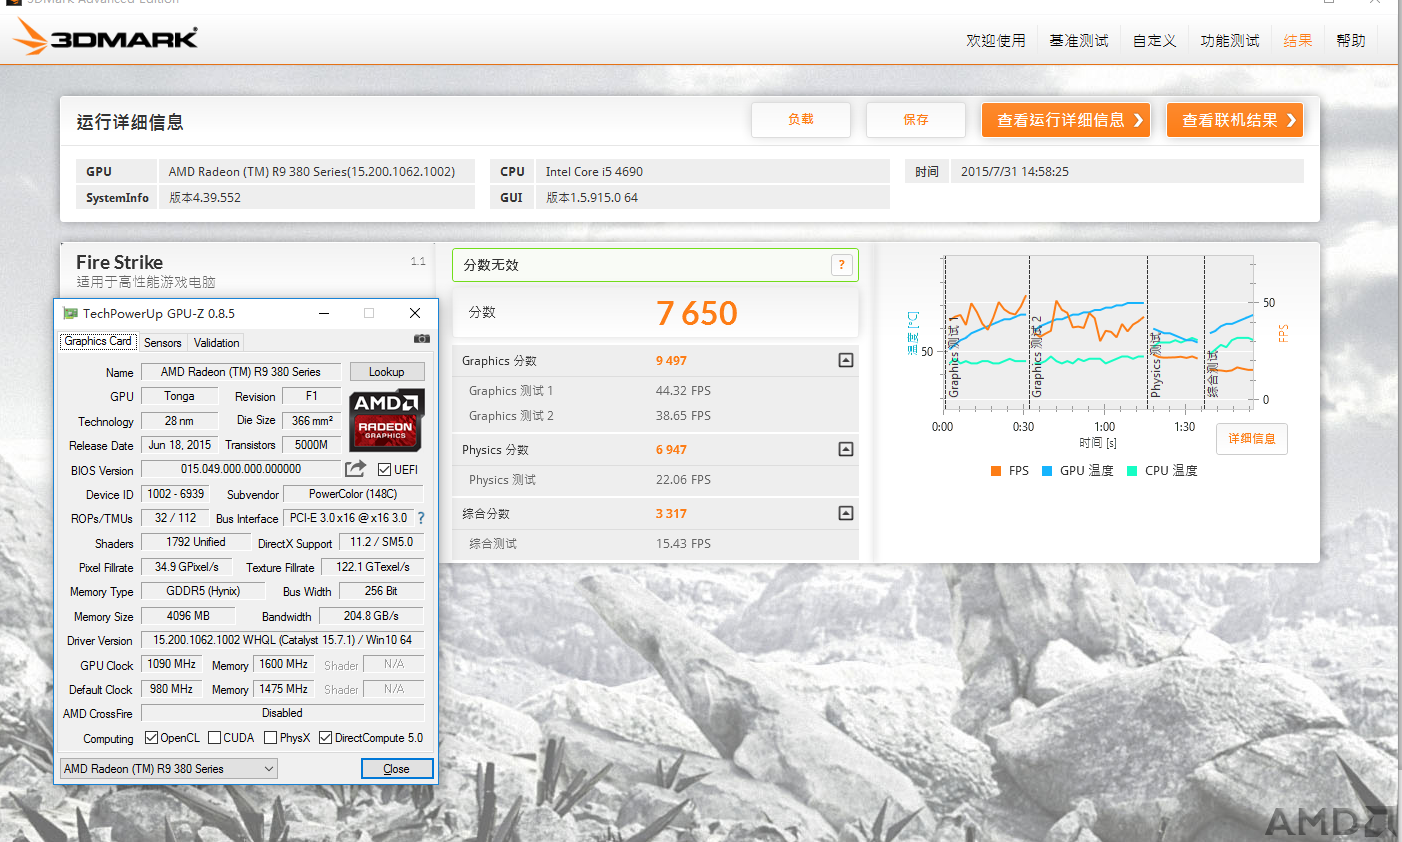Click the GPU name field in GPU-Z
The image size is (1402, 842).
click(241, 371)
